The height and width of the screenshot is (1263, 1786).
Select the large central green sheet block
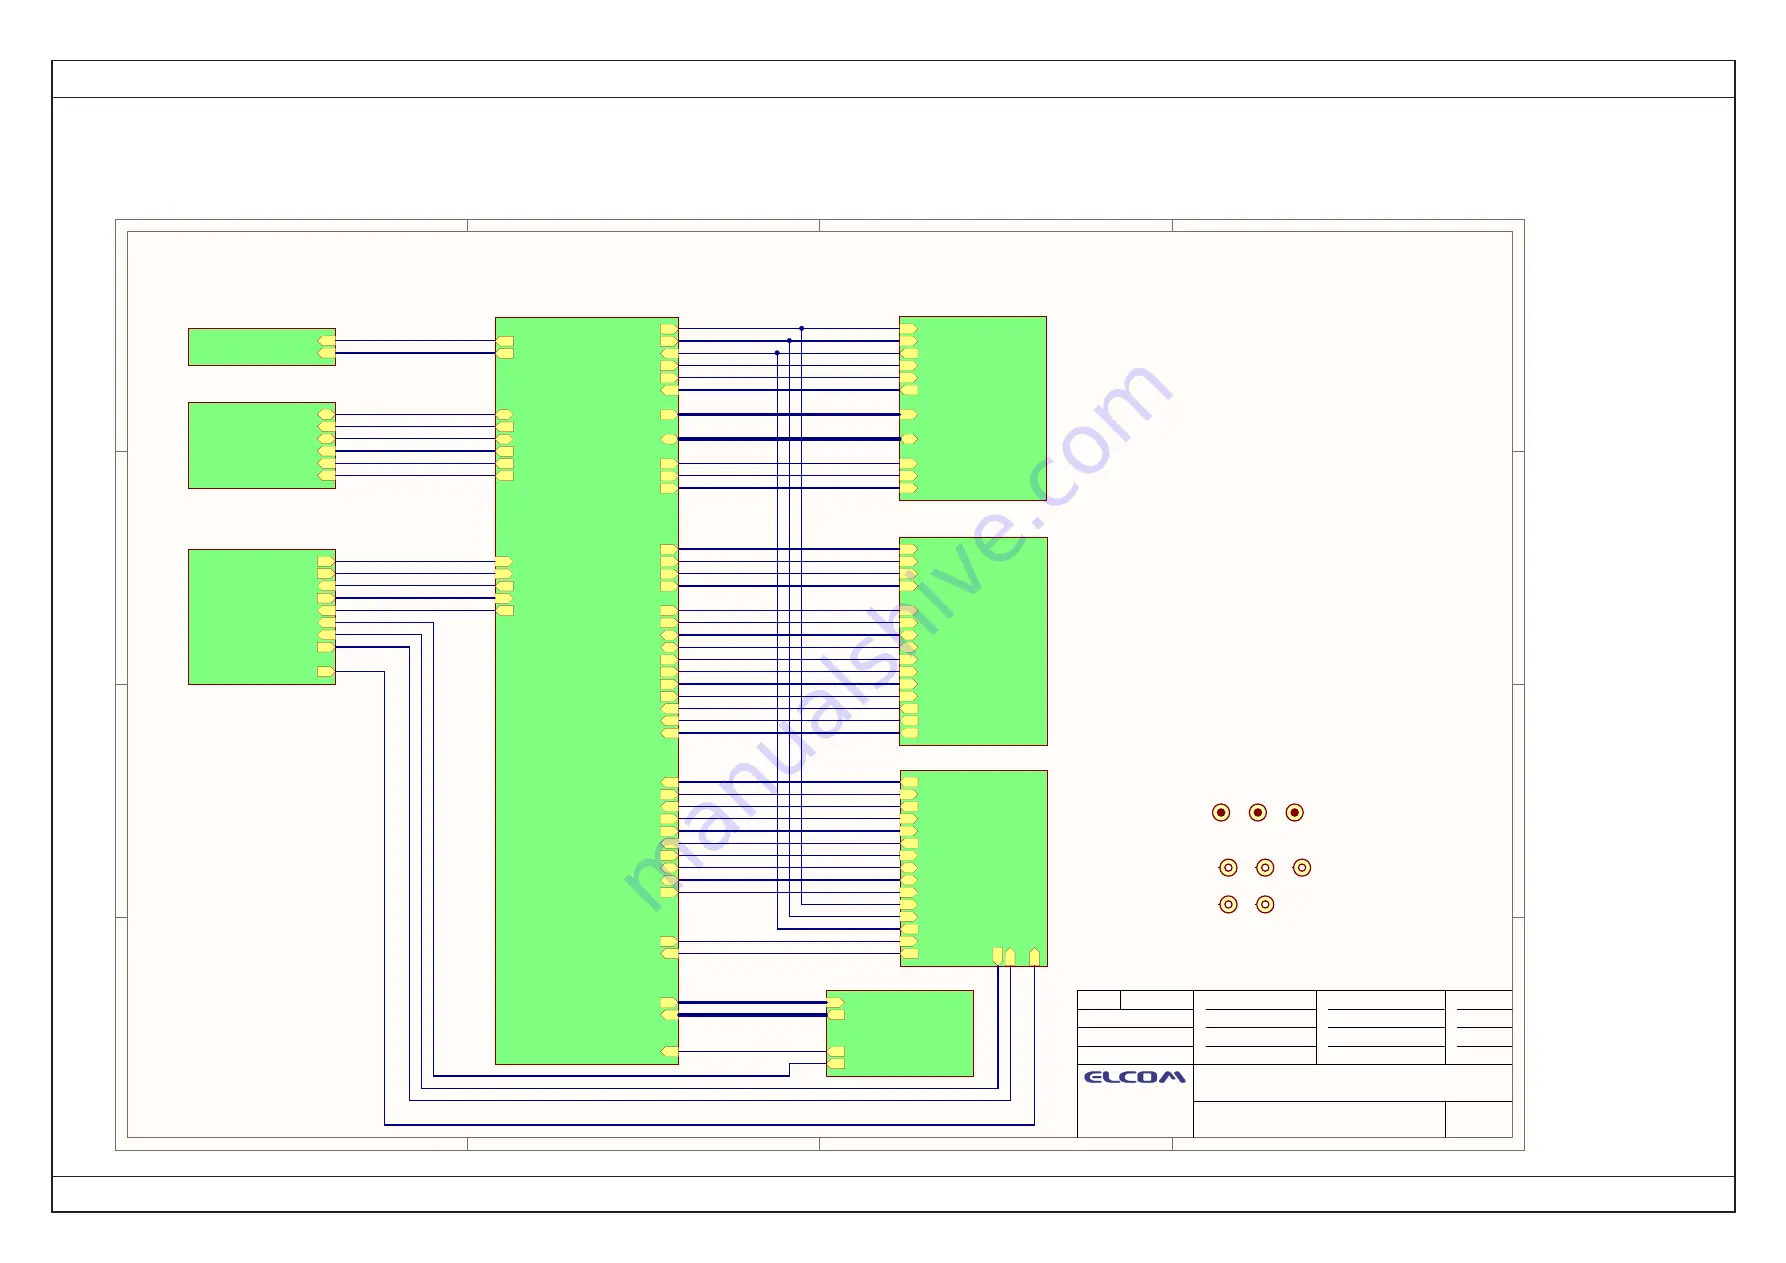click(x=587, y=691)
